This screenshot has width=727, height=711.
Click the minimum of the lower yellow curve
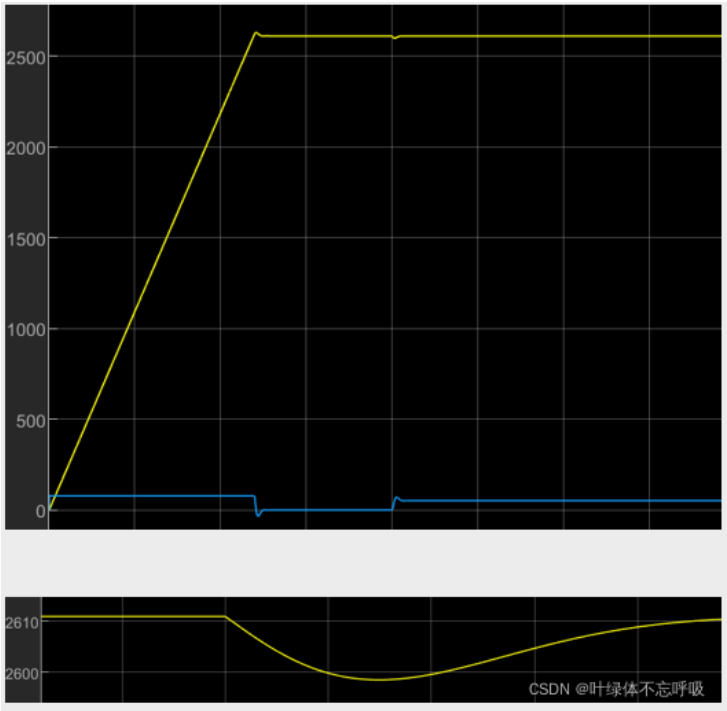(x=380, y=680)
